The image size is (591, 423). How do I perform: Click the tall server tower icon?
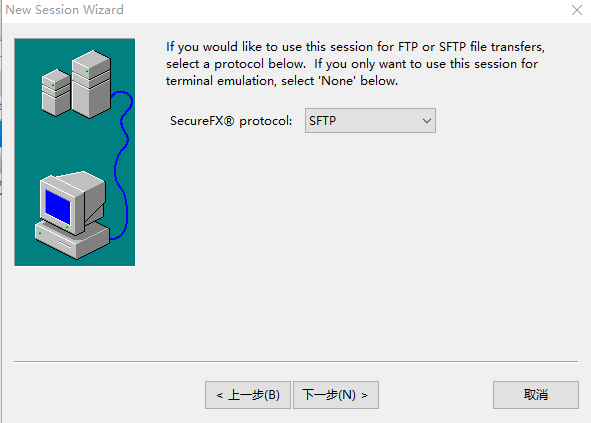91,84
